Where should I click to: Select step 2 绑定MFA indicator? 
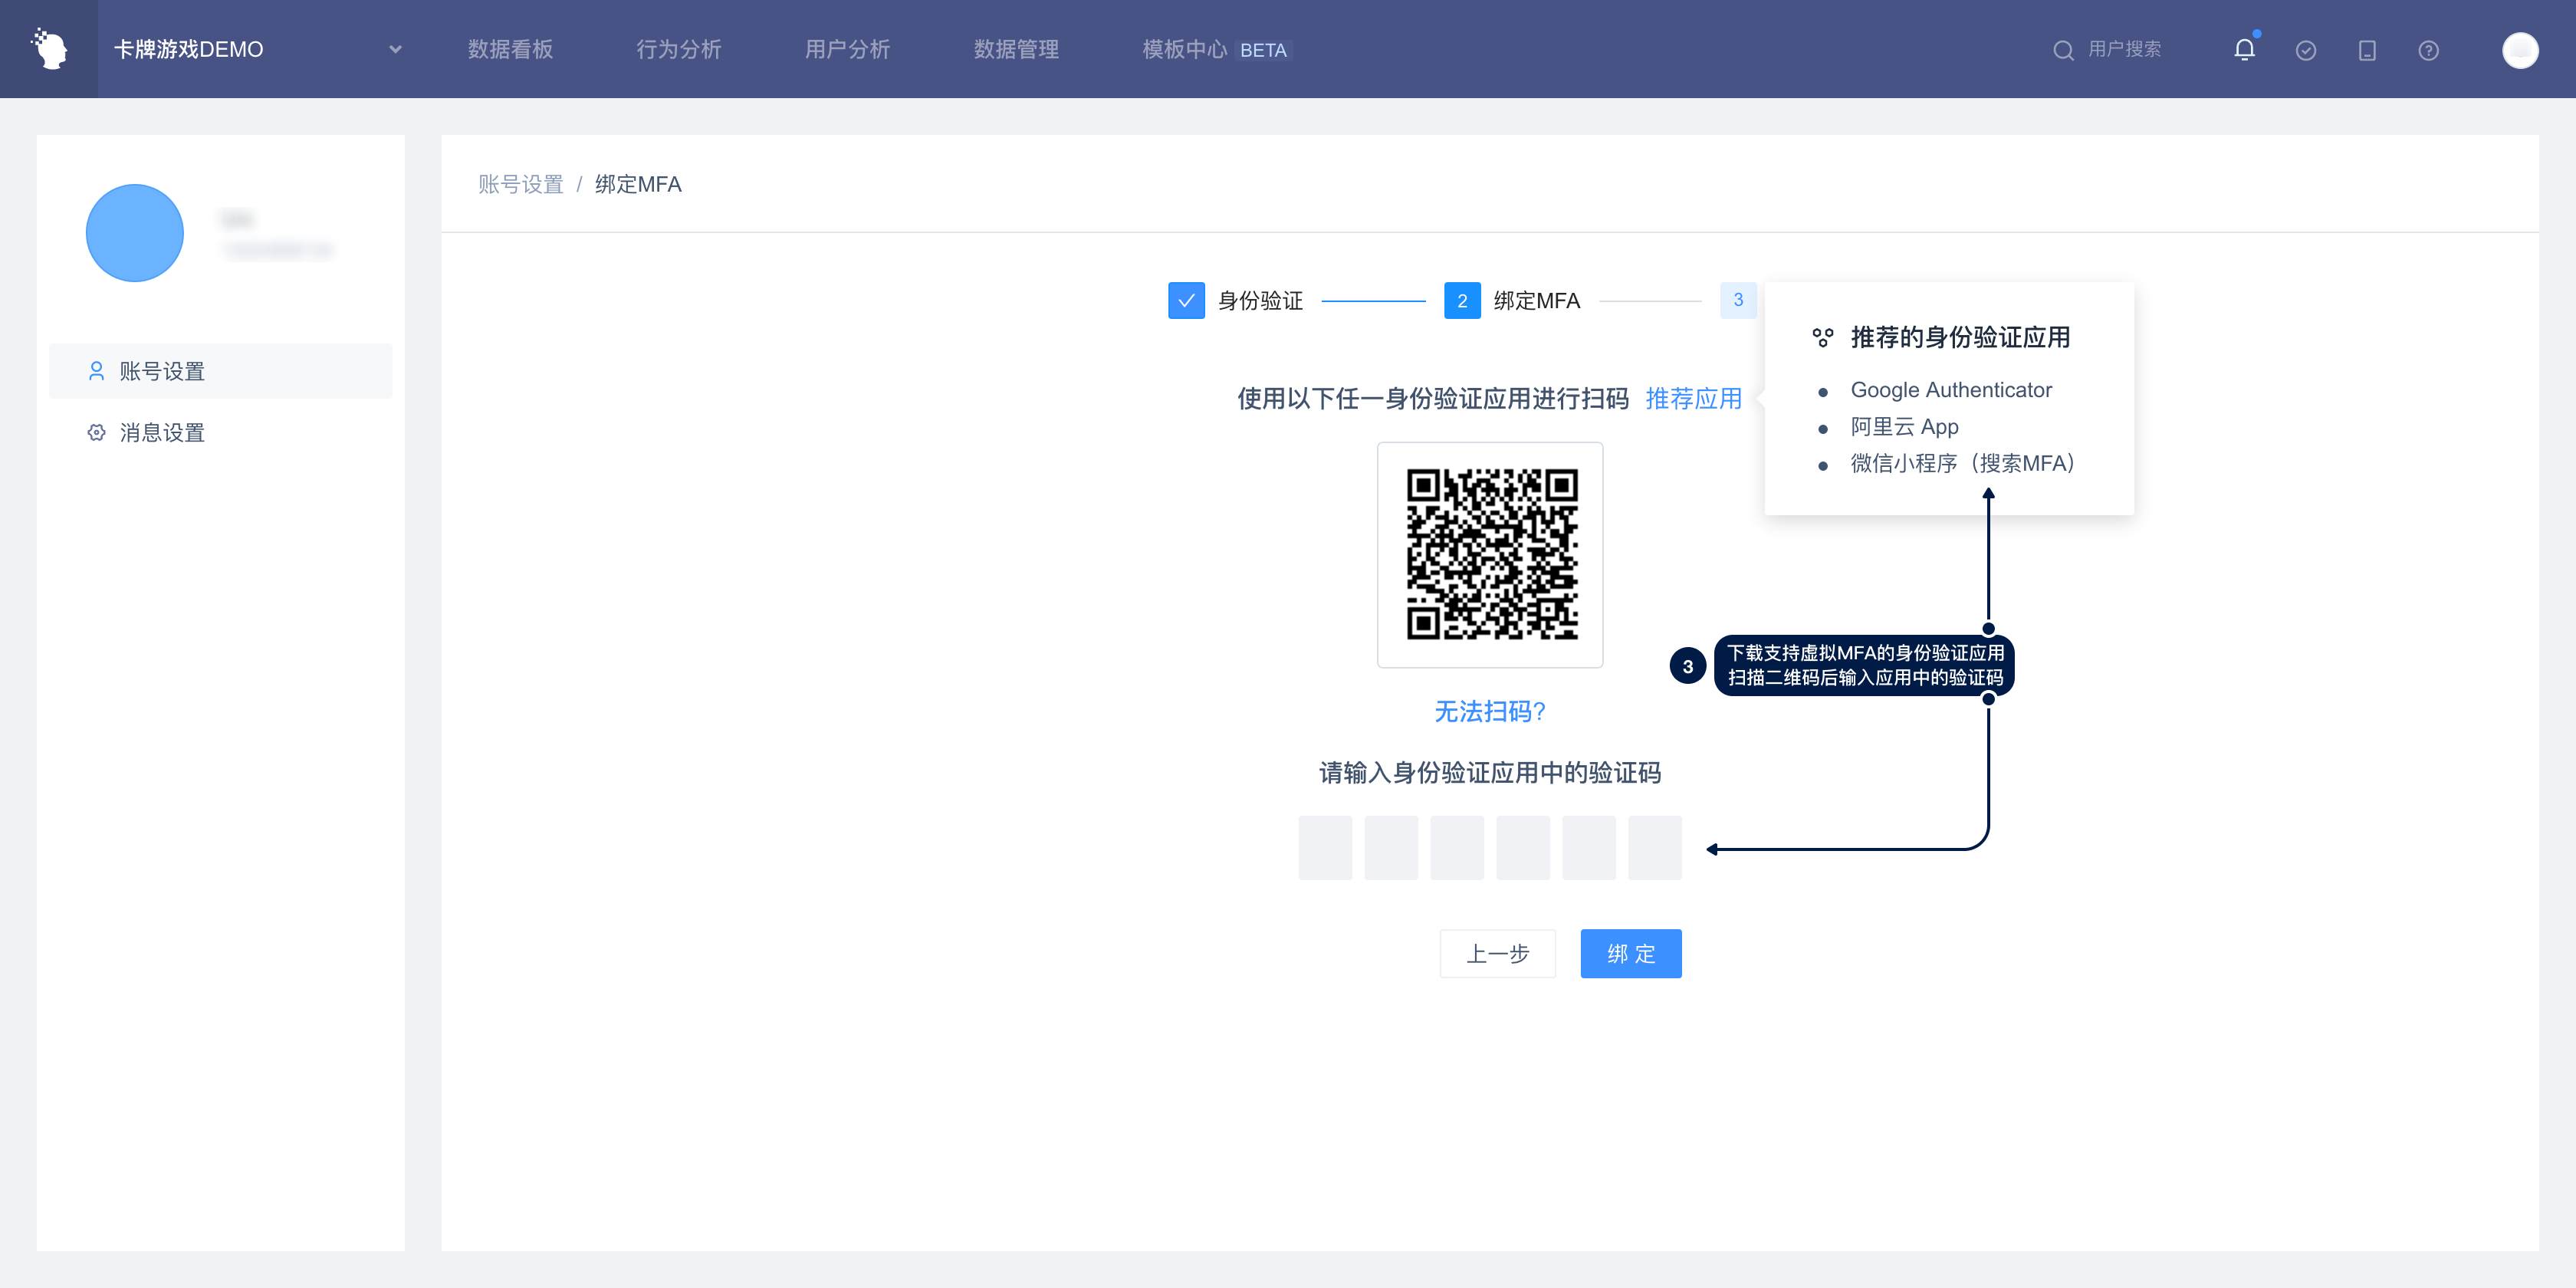coord(1462,300)
